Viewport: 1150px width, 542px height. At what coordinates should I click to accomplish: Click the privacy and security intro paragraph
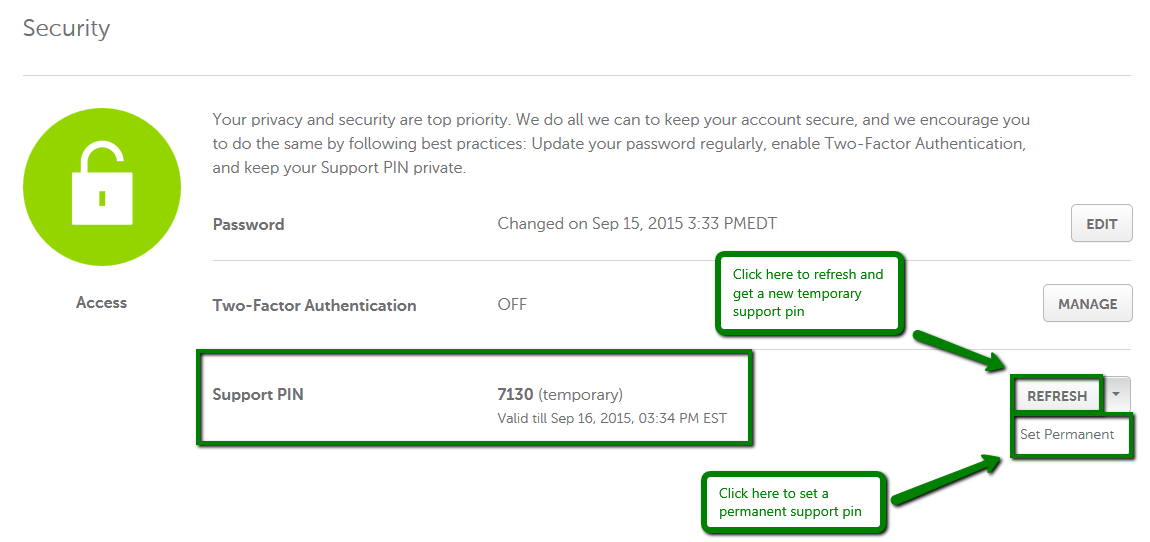click(x=618, y=143)
